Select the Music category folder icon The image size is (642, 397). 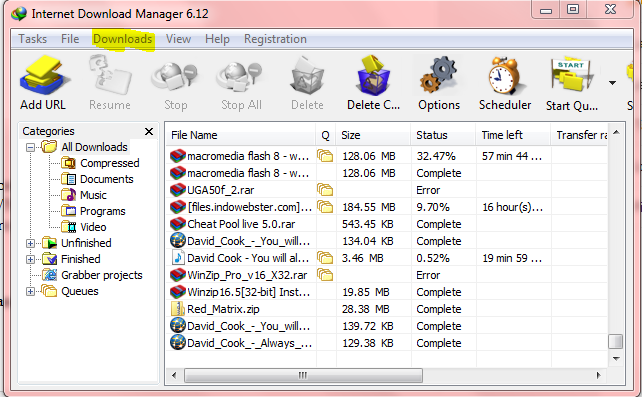coord(69,195)
